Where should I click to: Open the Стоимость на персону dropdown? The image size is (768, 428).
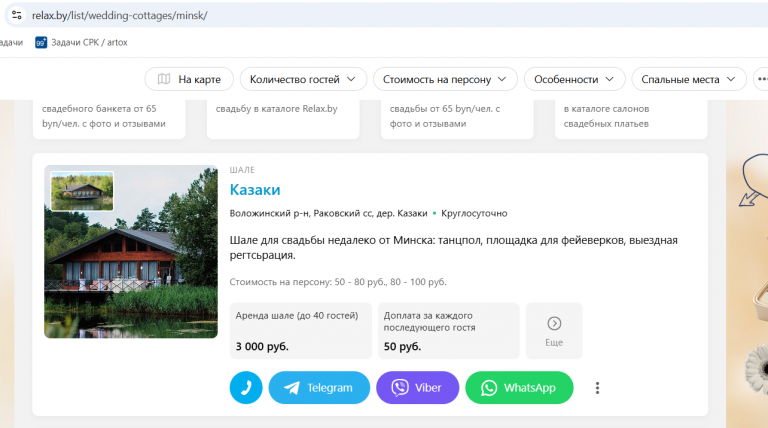coord(445,79)
